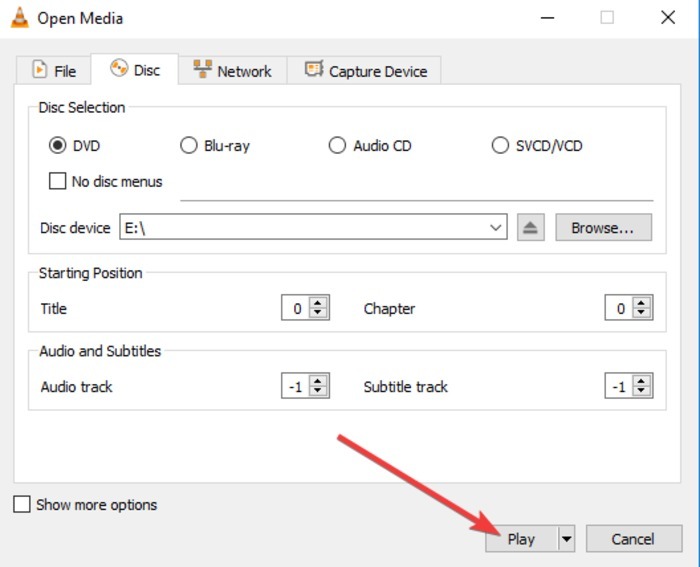Choose the Blu-ray disc option
The width and height of the screenshot is (700, 567).
(188, 146)
